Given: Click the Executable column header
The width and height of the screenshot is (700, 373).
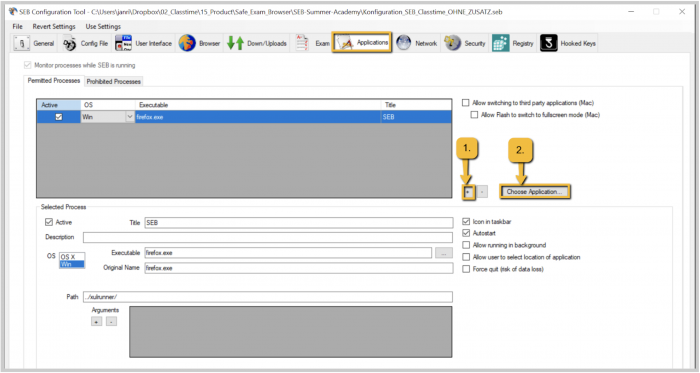Looking at the screenshot, I should (258, 105).
